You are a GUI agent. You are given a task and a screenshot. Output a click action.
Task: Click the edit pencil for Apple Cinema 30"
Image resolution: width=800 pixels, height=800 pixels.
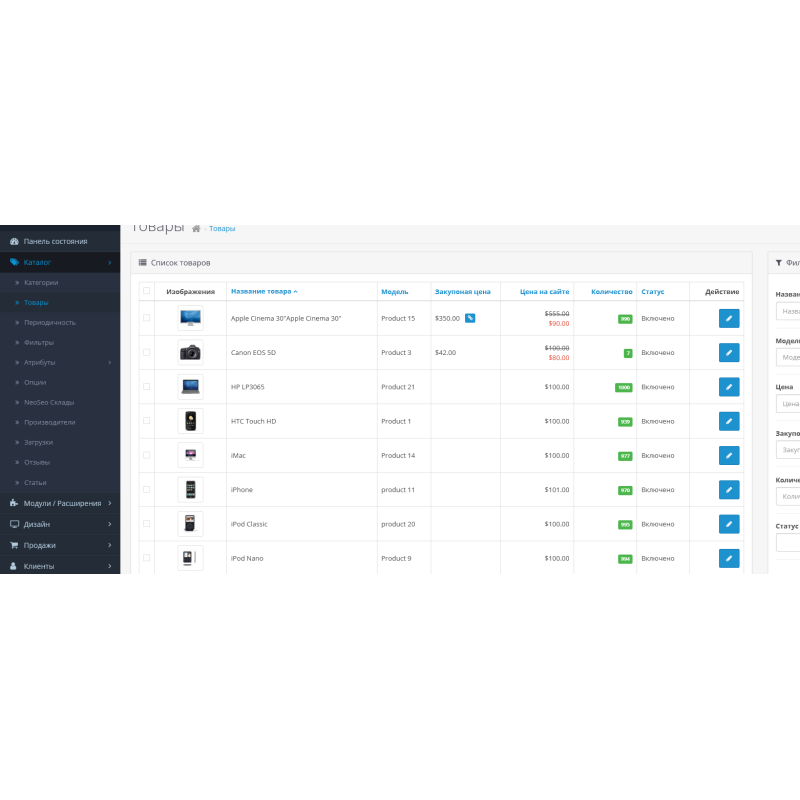click(729, 318)
